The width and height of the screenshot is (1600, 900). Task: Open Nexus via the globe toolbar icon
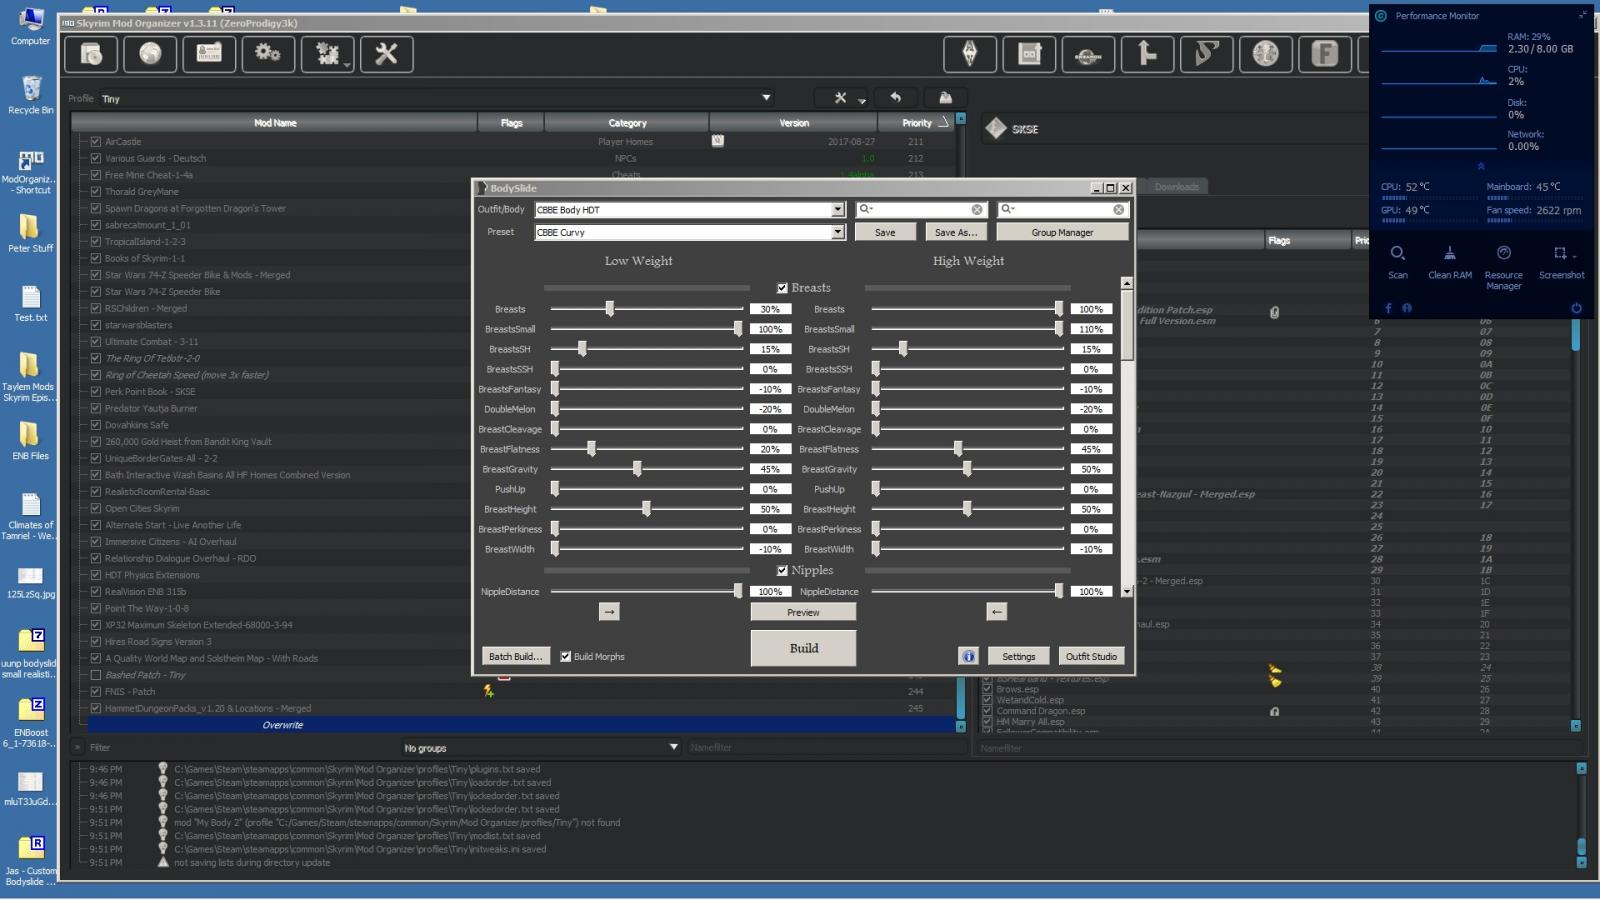tap(150, 54)
